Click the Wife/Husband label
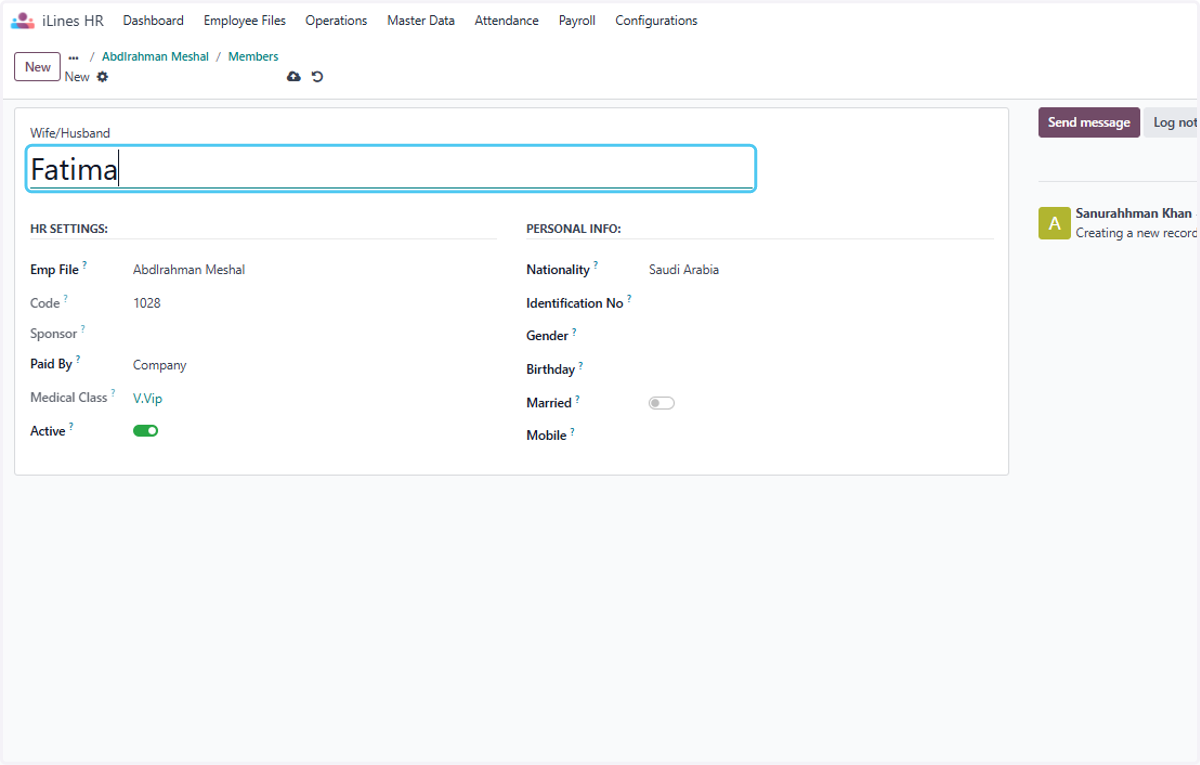Viewport: 1200px width, 765px height. pyautogui.click(x=70, y=133)
